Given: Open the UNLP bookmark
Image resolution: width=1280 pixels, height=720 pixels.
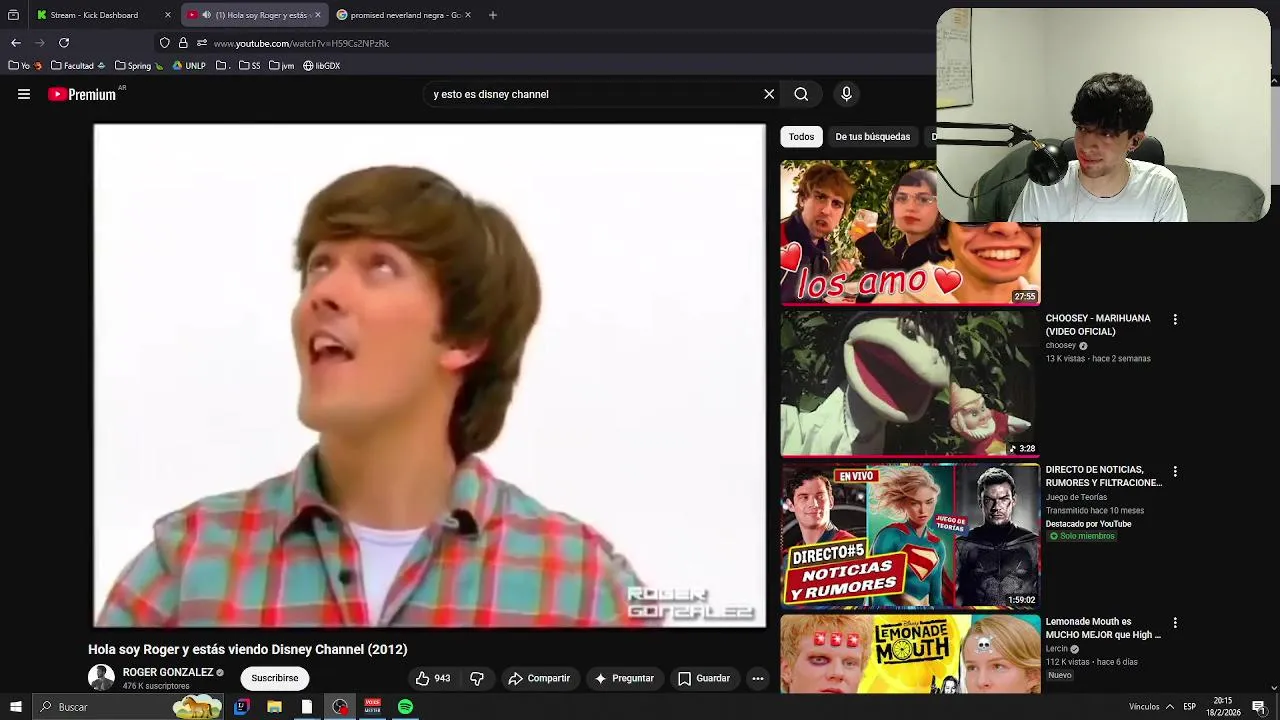Looking at the screenshot, I should pos(189,66).
